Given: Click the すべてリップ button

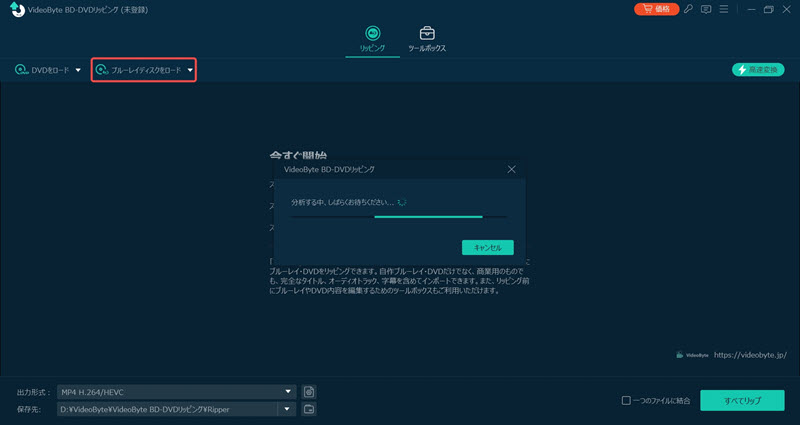Looking at the screenshot, I should [x=742, y=401].
